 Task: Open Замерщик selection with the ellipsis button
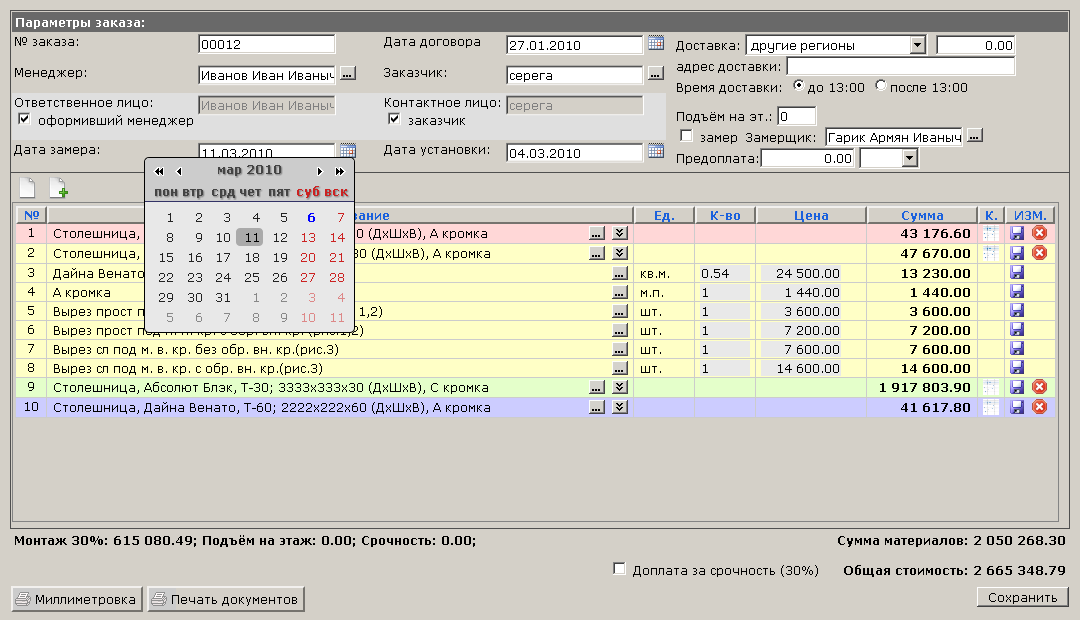coord(974,136)
